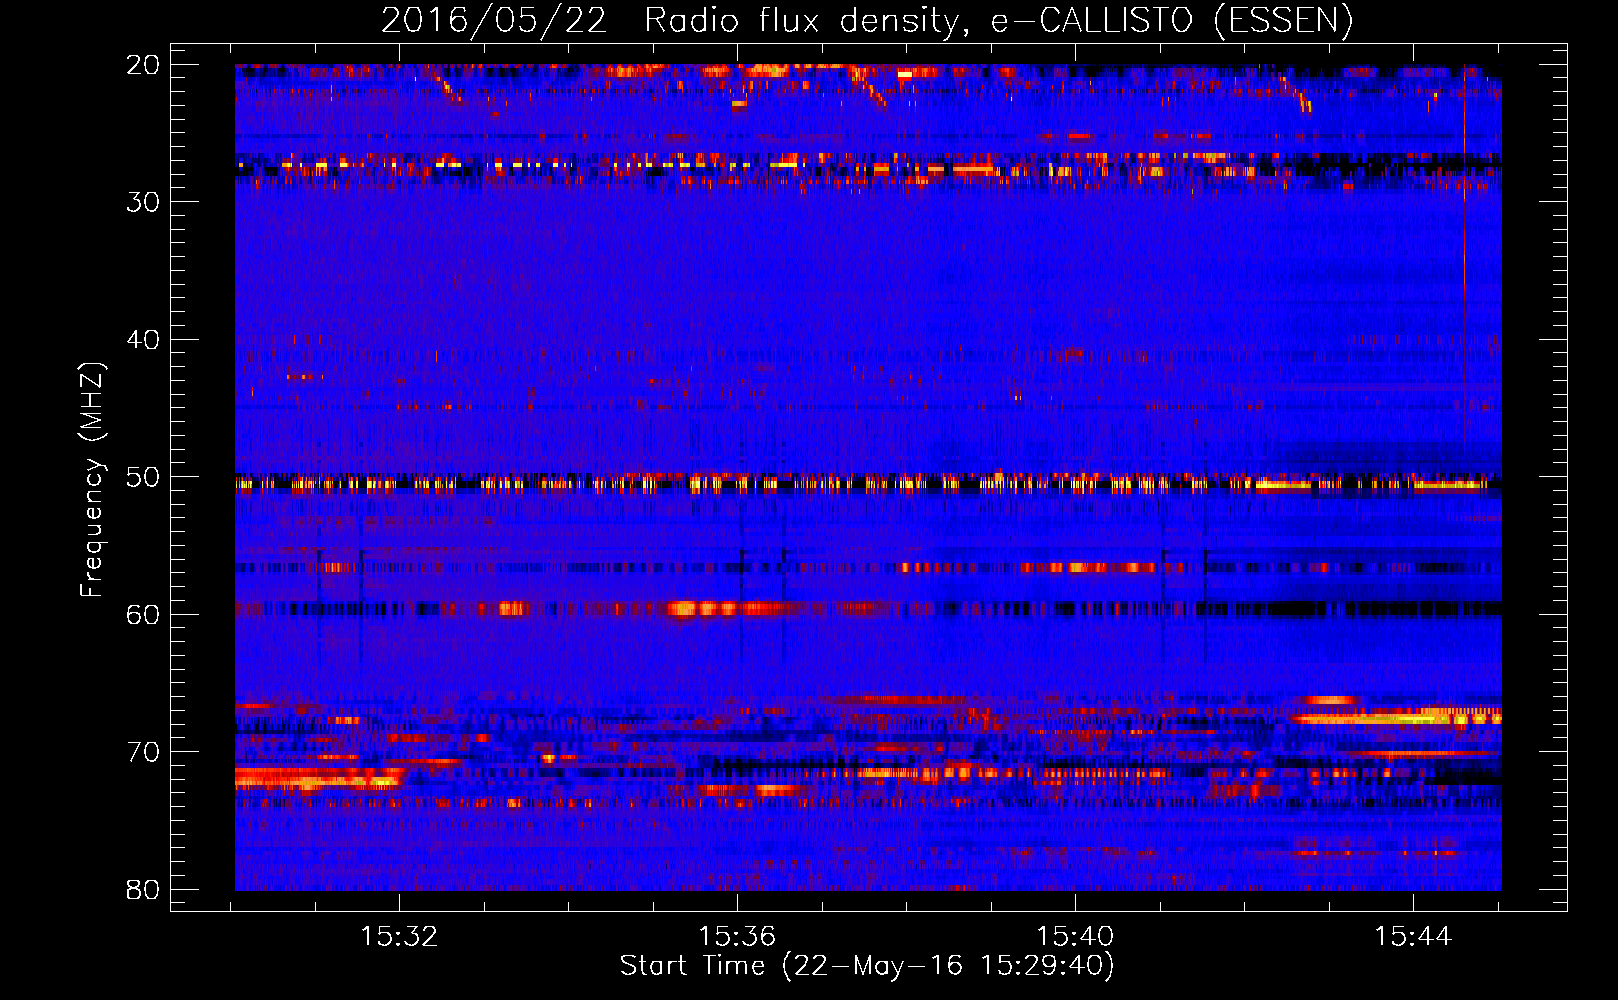Click the plot title '2016/05/22 Radio flux density'
This screenshot has width=1618, height=1000.
click(867, 21)
